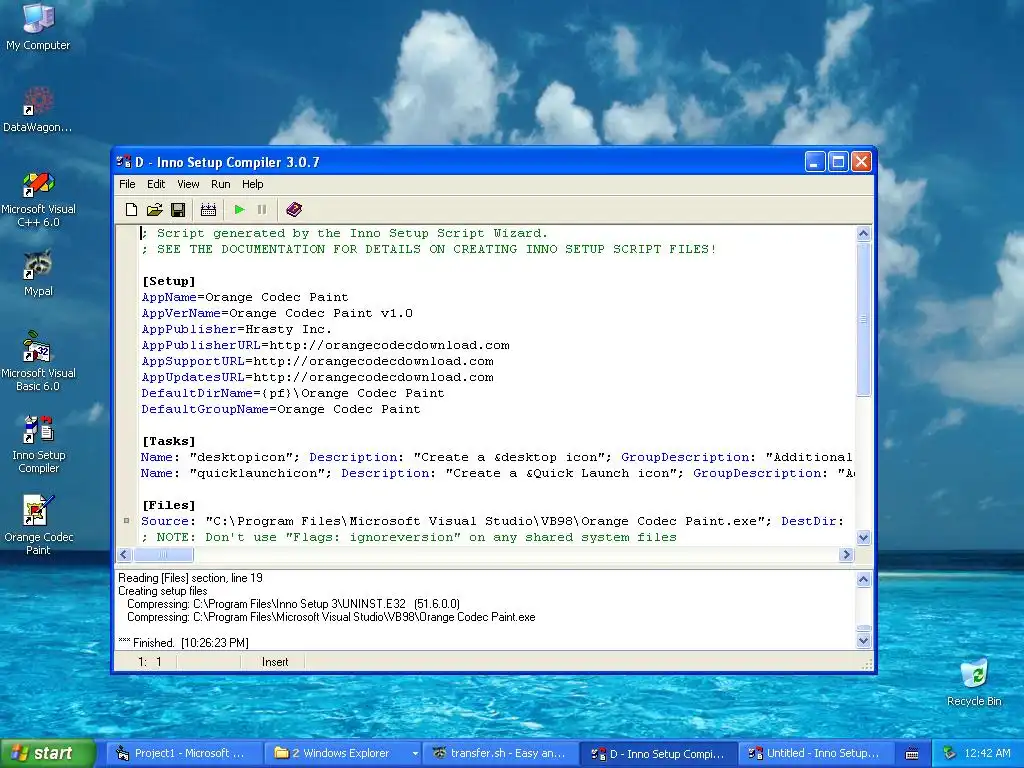Click the "desktopicon" task line

pyautogui.click(x=496, y=457)
